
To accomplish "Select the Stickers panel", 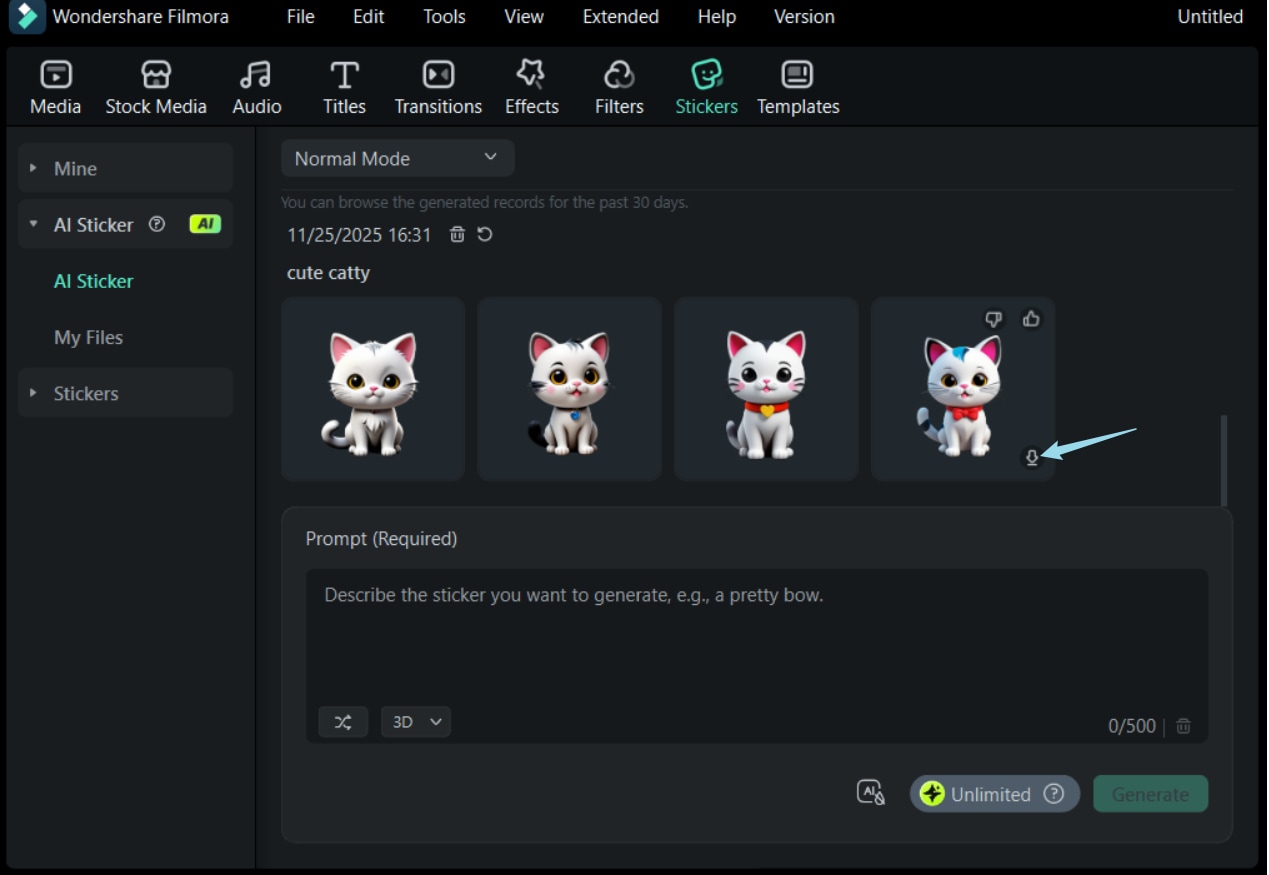I will 706,88.
